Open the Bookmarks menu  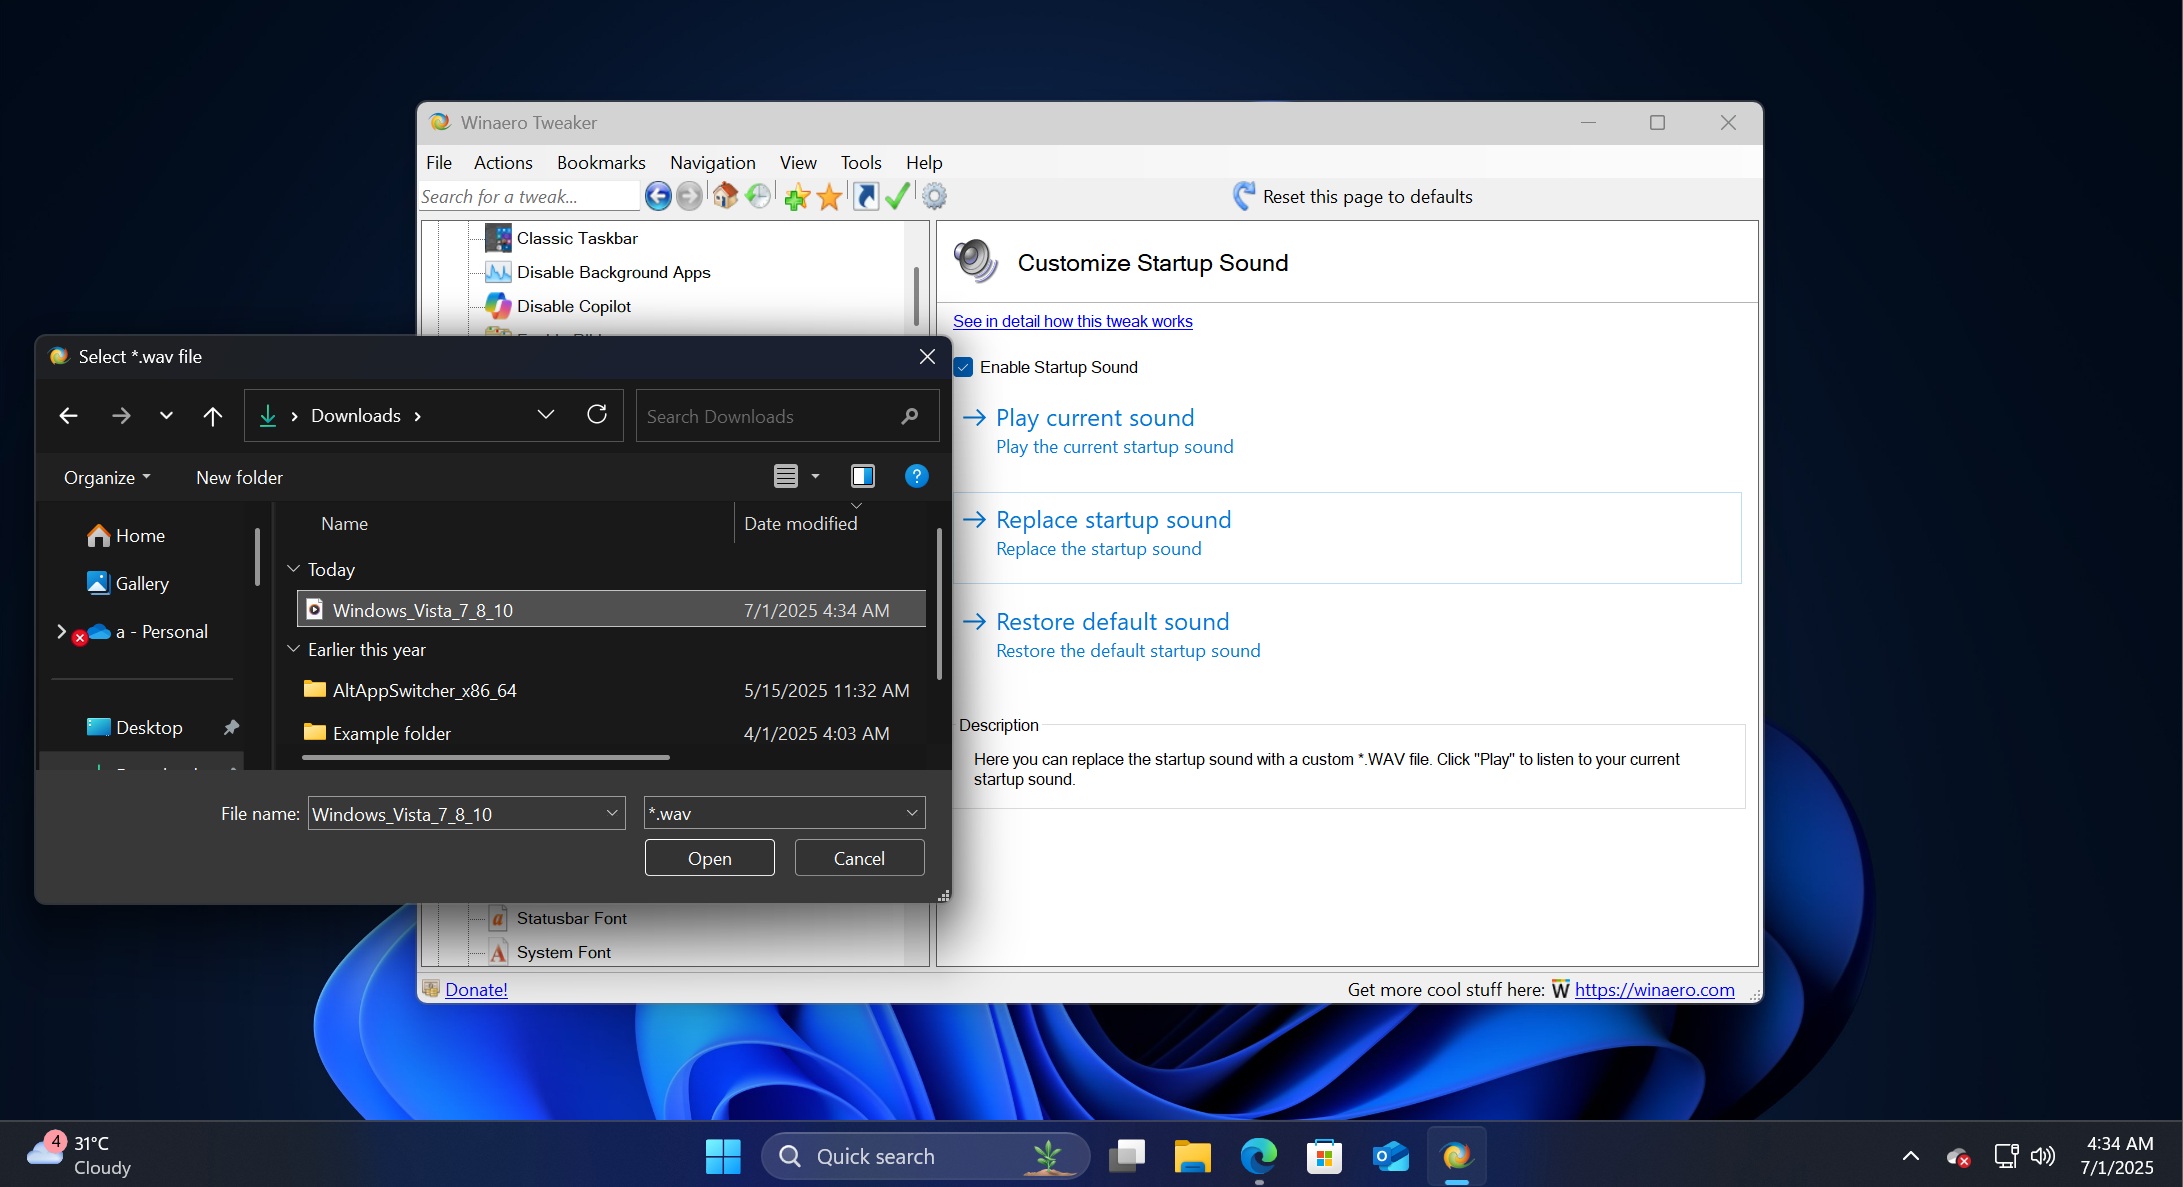pos(601,162)
